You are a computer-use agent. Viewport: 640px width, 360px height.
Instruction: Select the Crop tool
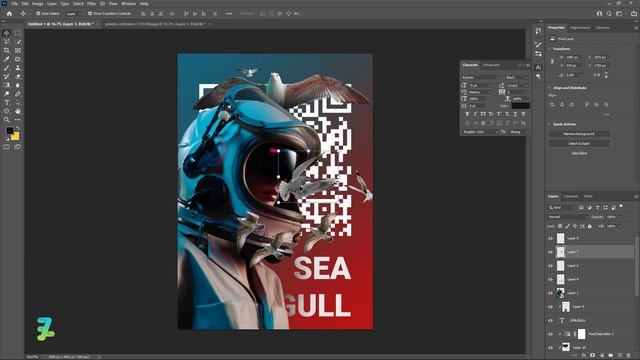pyautogui.click(x=7, y=50)
